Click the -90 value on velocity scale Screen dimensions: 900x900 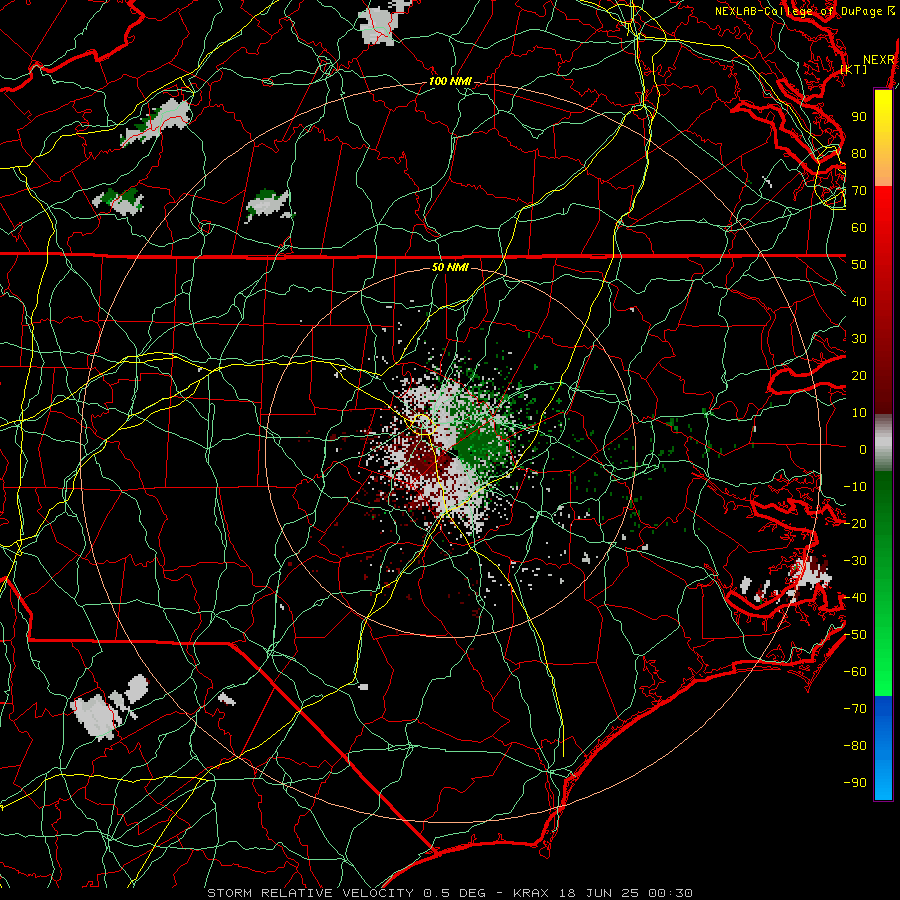(x=855, y=783)
